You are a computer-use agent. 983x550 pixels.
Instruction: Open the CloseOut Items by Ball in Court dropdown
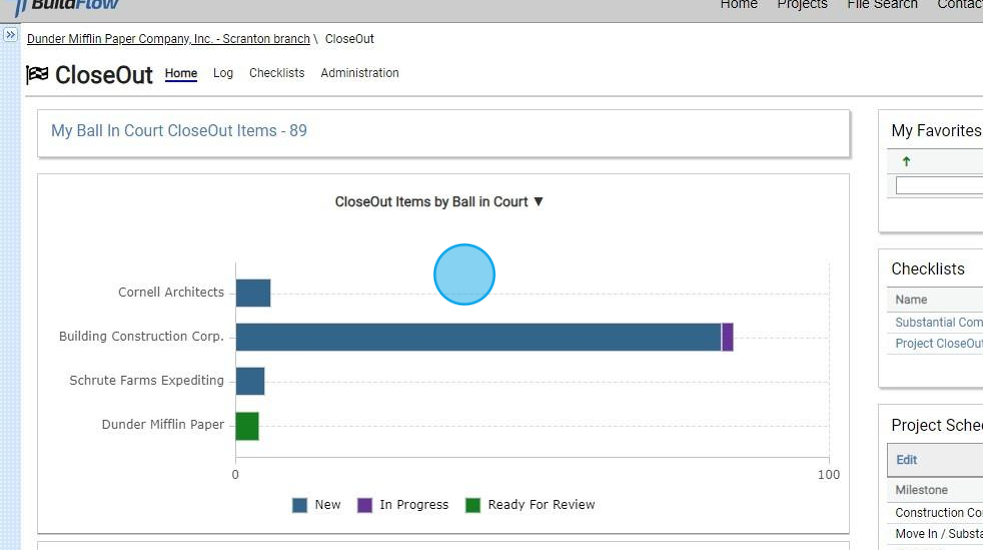(439, 202)
